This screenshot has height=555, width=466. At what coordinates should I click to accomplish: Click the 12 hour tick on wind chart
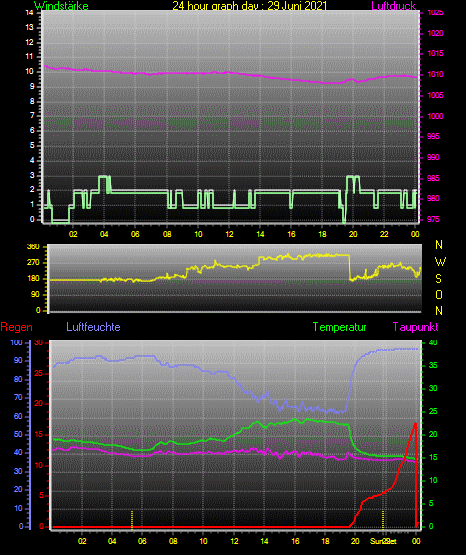point(229,234)
